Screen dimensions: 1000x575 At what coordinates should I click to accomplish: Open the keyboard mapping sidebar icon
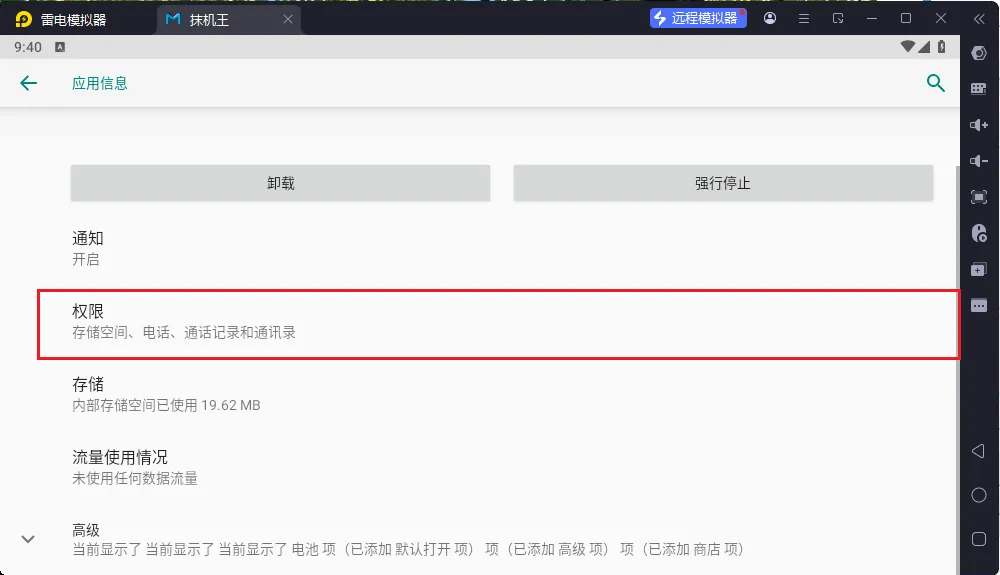pyautogui.click(x=979, y=89)
